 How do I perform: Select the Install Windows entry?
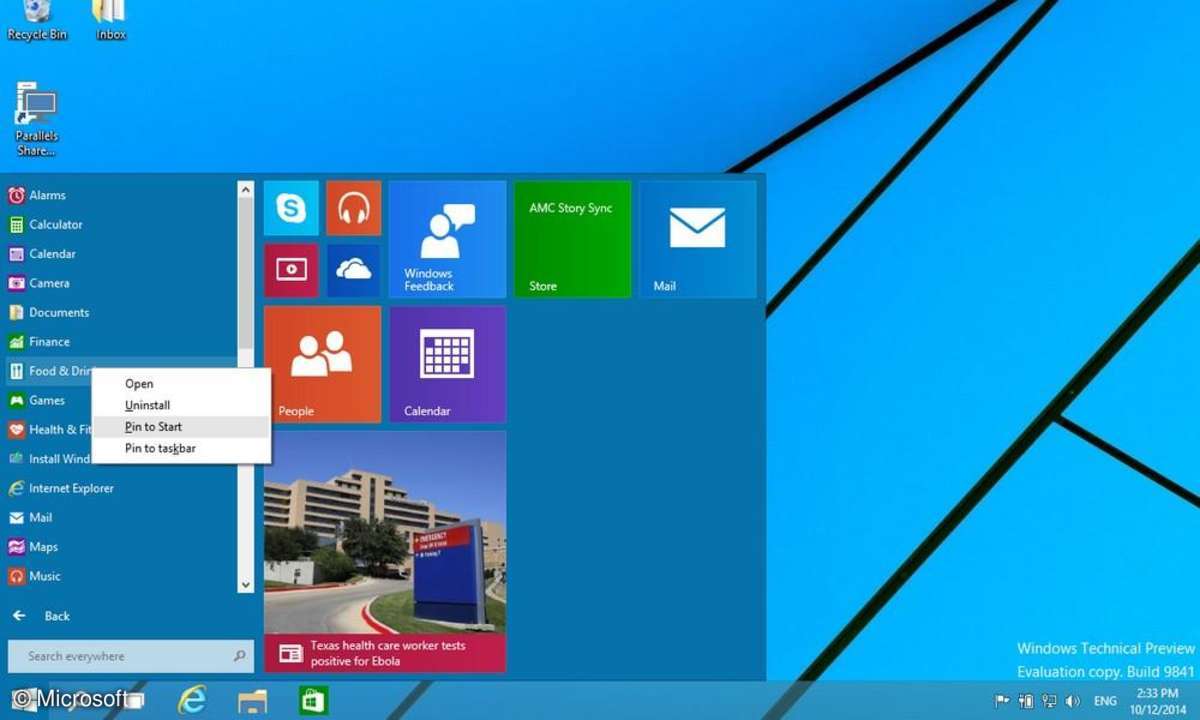(48, 459)
